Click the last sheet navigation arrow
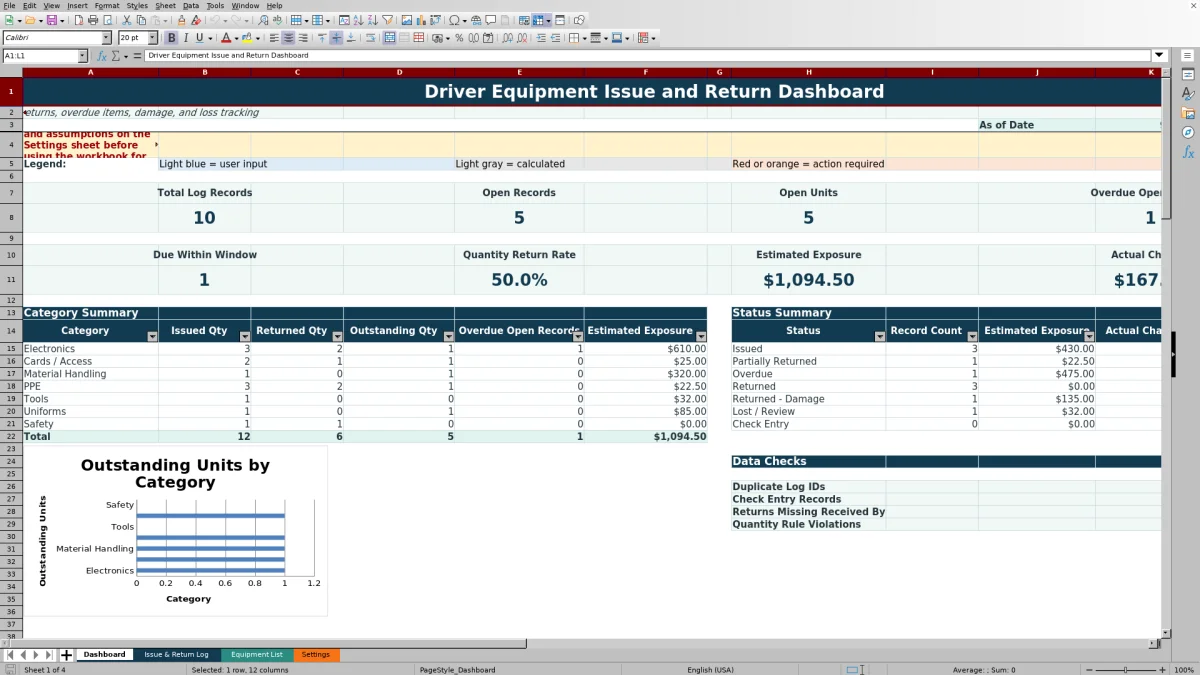Image resolution: width=1200 pixels, height=675 pixels. (x=50, y=655)
